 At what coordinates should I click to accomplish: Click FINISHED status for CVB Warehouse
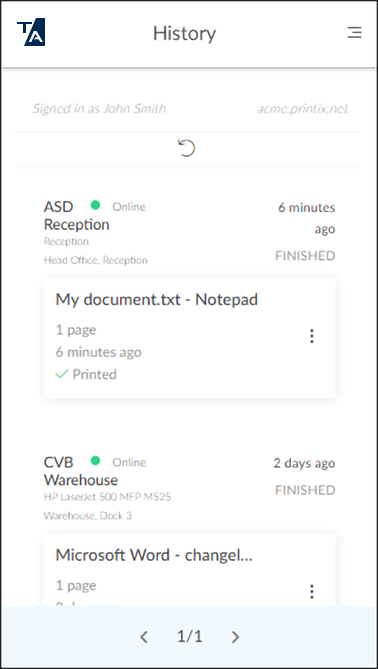(305, 490)
